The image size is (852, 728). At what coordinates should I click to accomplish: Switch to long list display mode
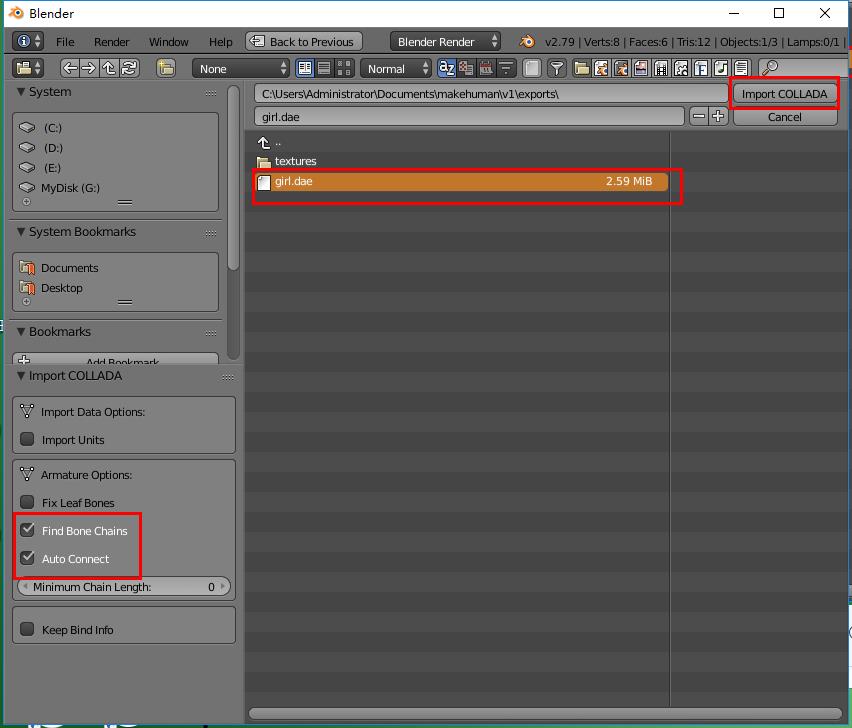point(324,68)
